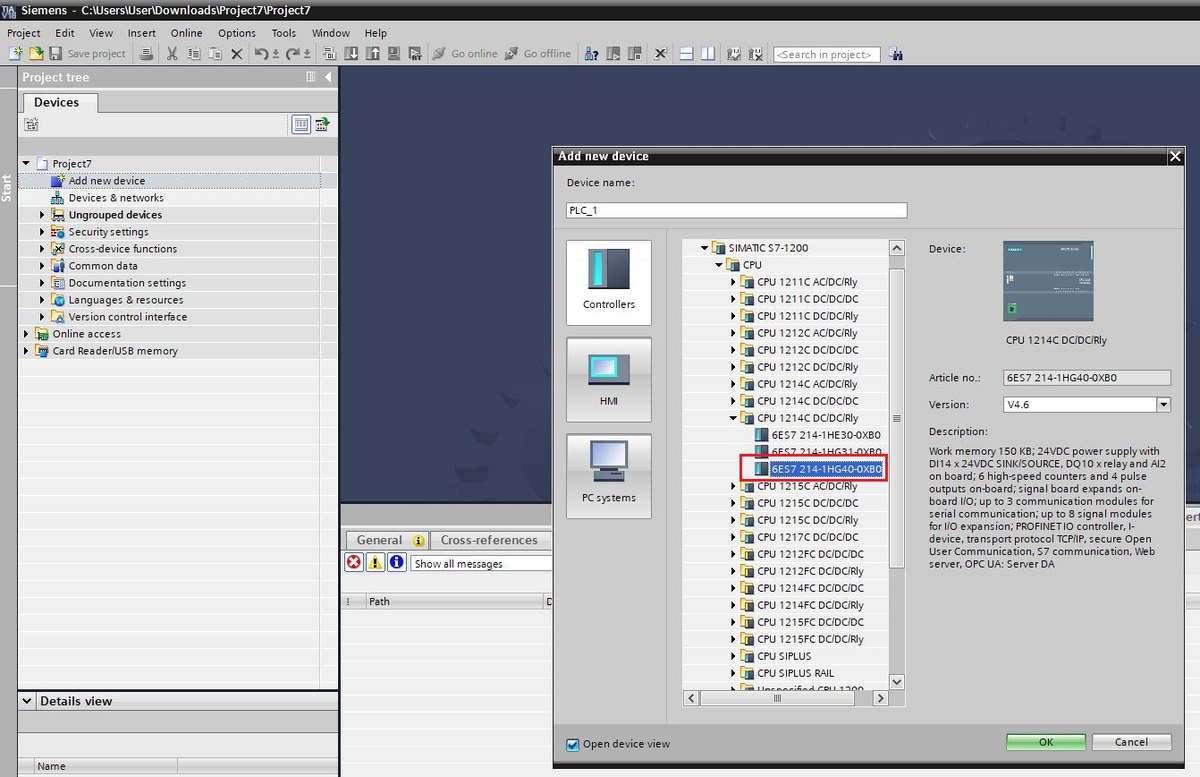This screenshot has width=1200, height=777.
Task: Toggle the Open device view checkbox
Action: 573,744
